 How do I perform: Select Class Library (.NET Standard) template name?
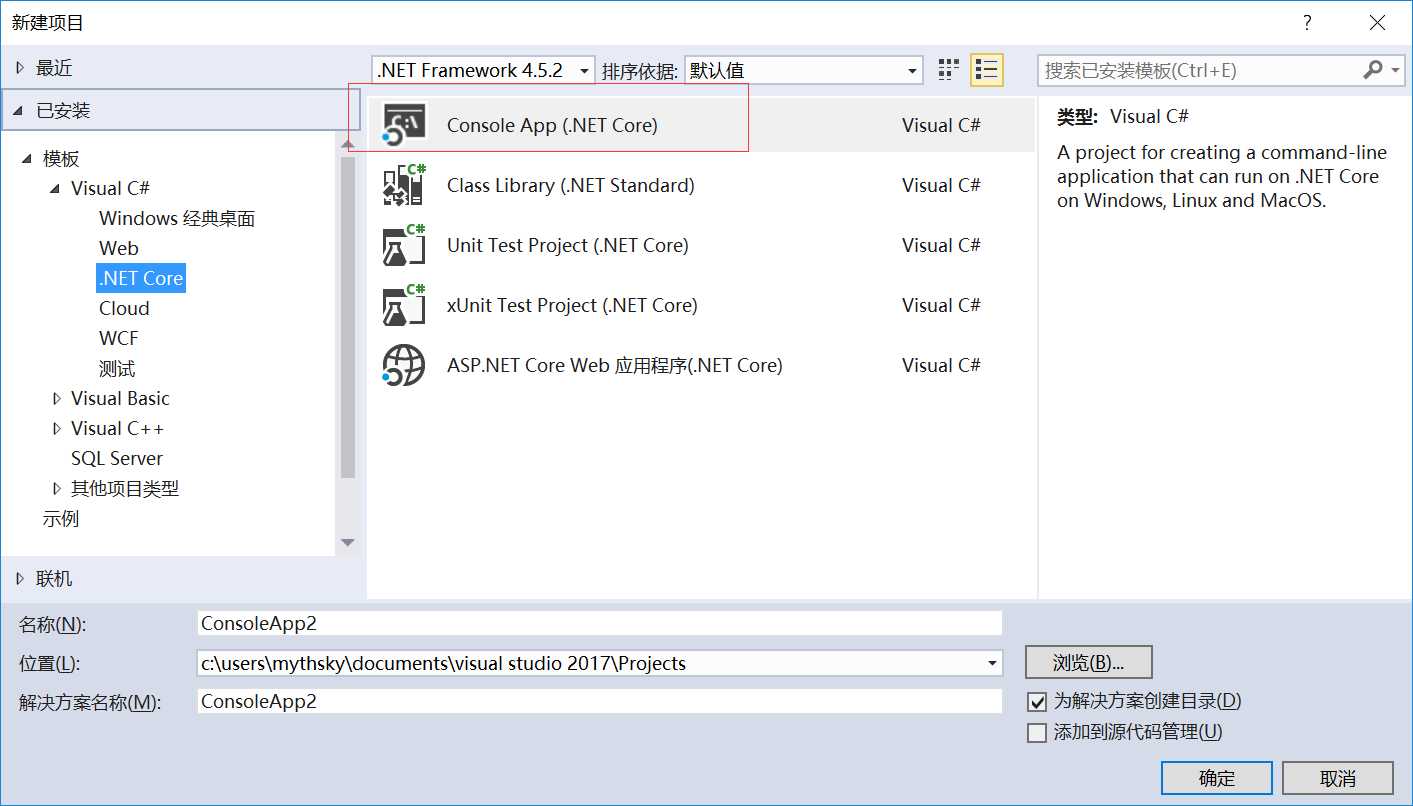coord(571,185)
